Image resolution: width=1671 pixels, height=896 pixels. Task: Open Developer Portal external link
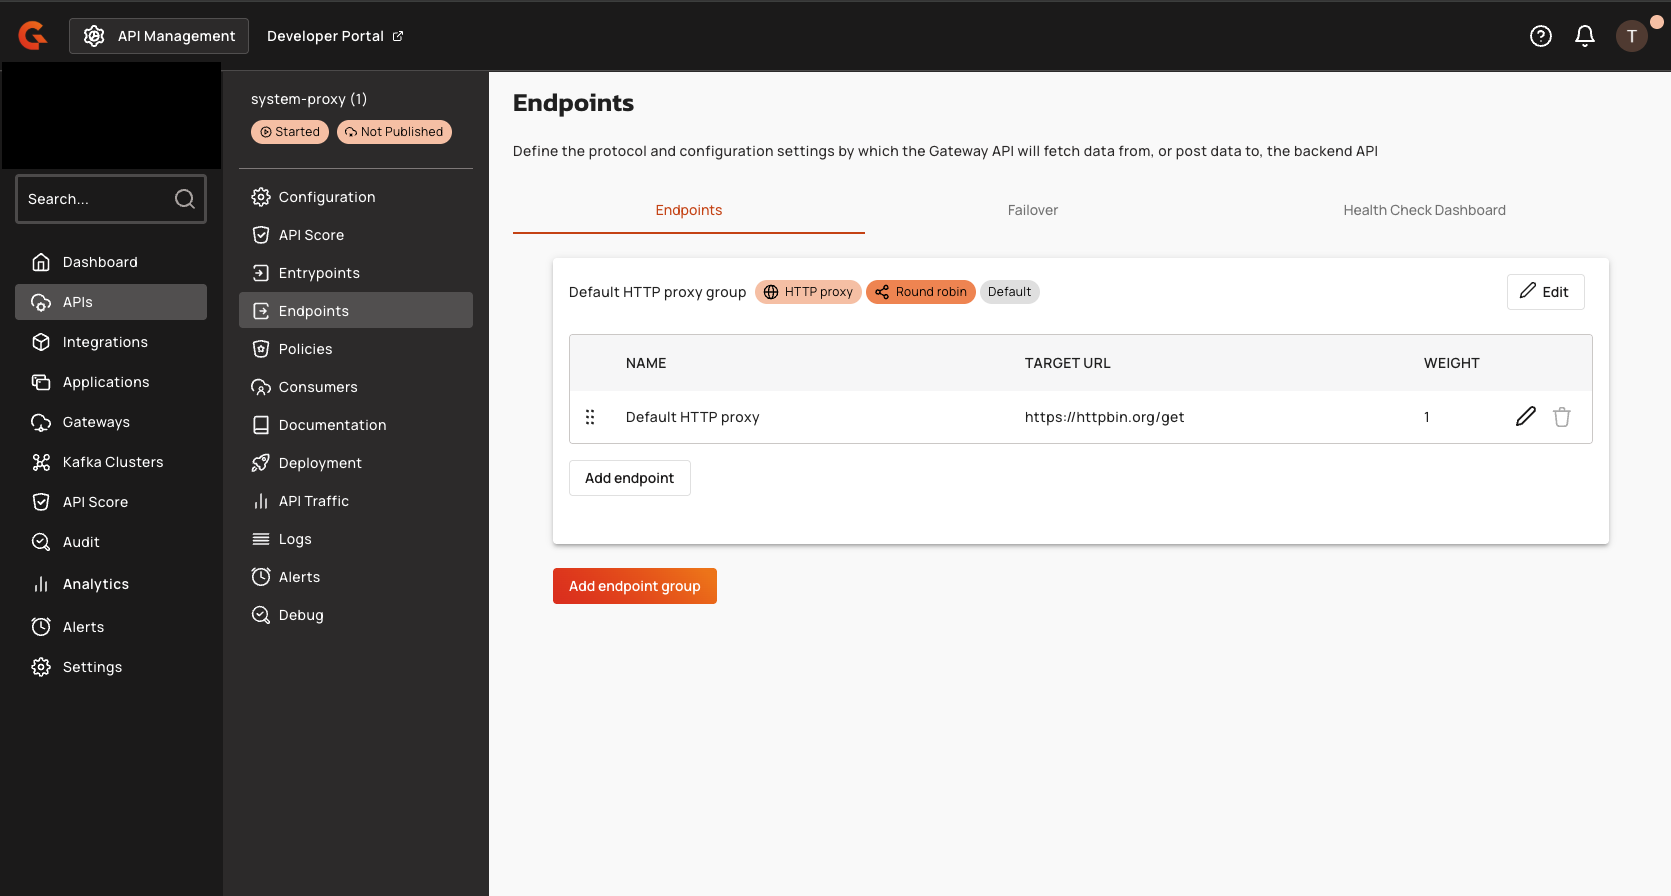tap(334, 36)
